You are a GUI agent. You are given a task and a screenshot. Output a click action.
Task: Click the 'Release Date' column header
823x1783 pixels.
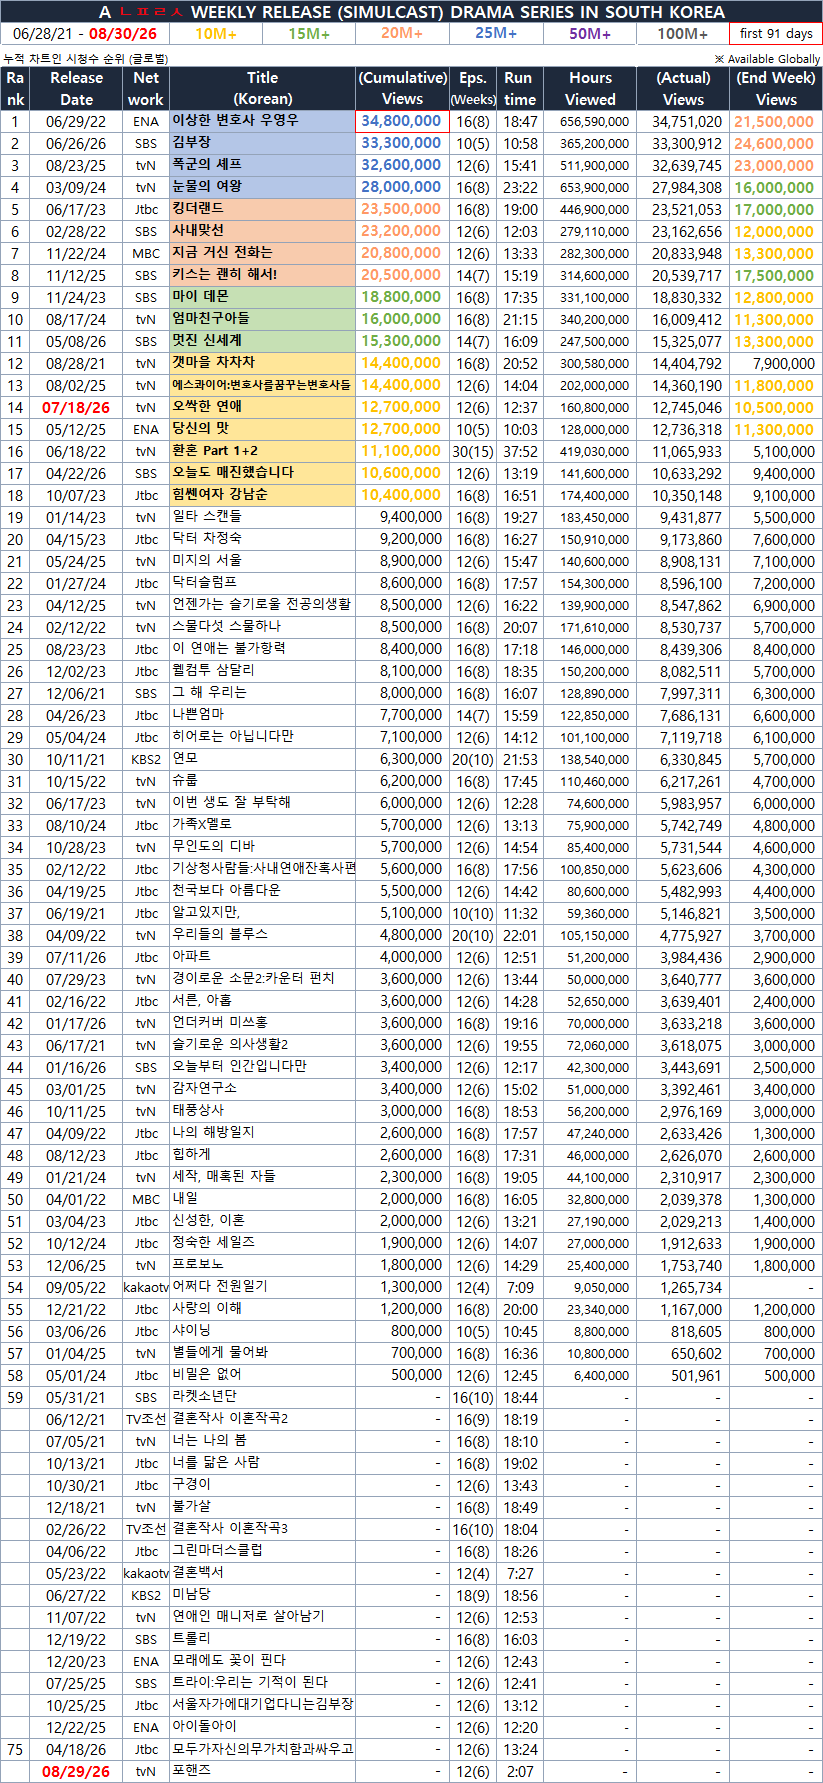click(x=76, y=88)
